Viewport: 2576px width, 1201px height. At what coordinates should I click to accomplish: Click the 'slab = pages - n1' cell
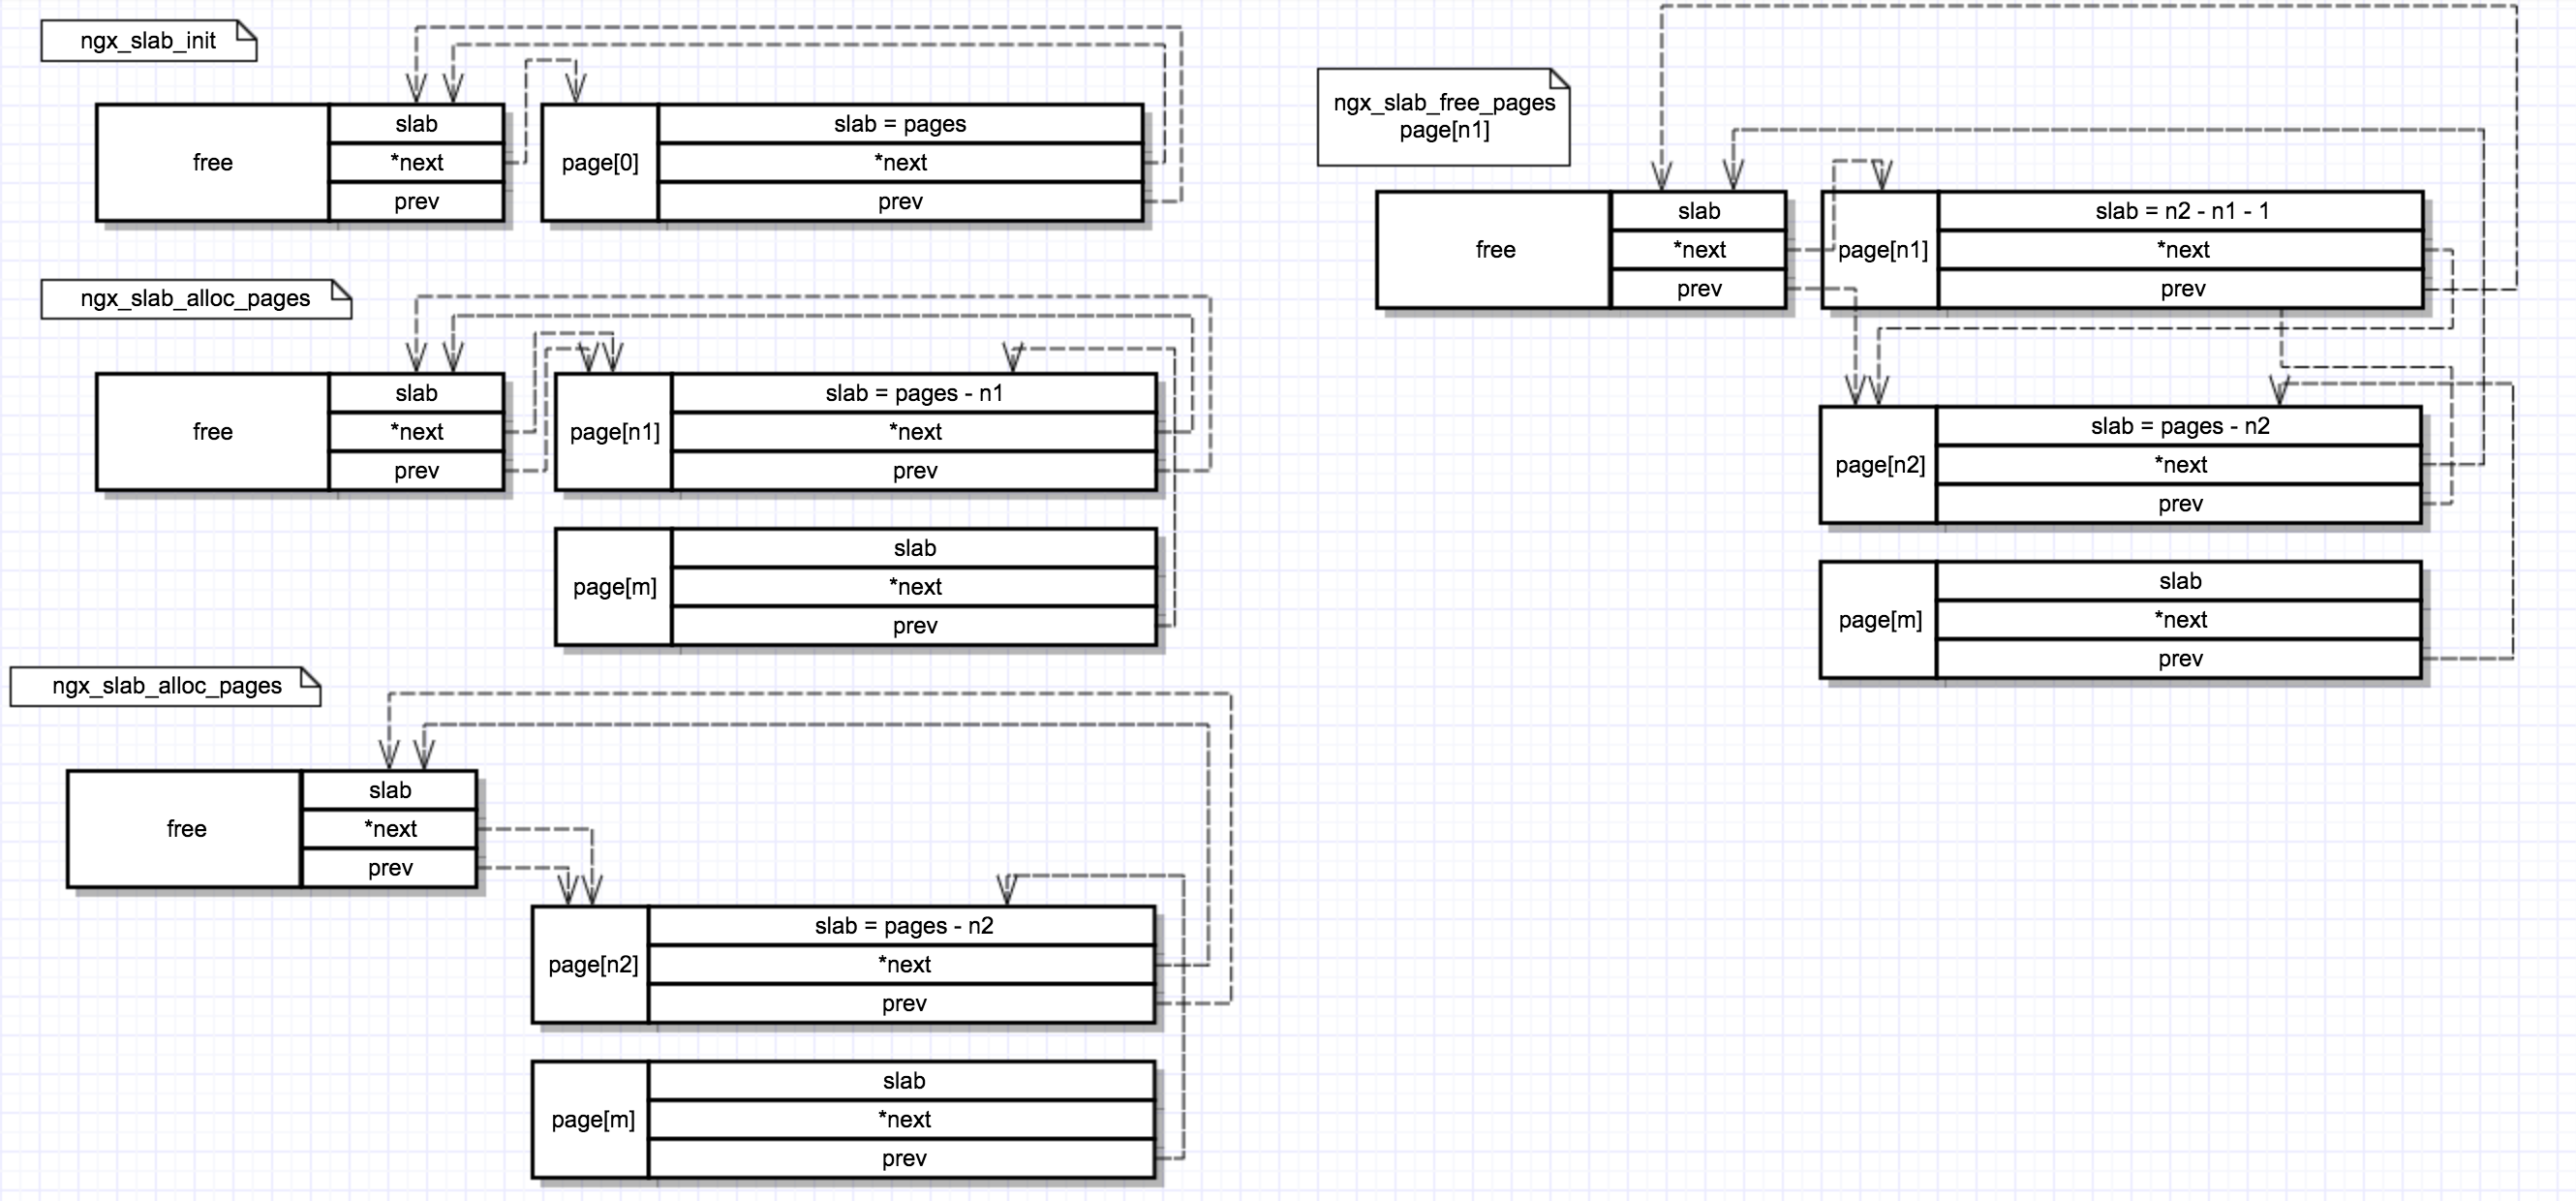pyautogui.click(x=914, y=393)
